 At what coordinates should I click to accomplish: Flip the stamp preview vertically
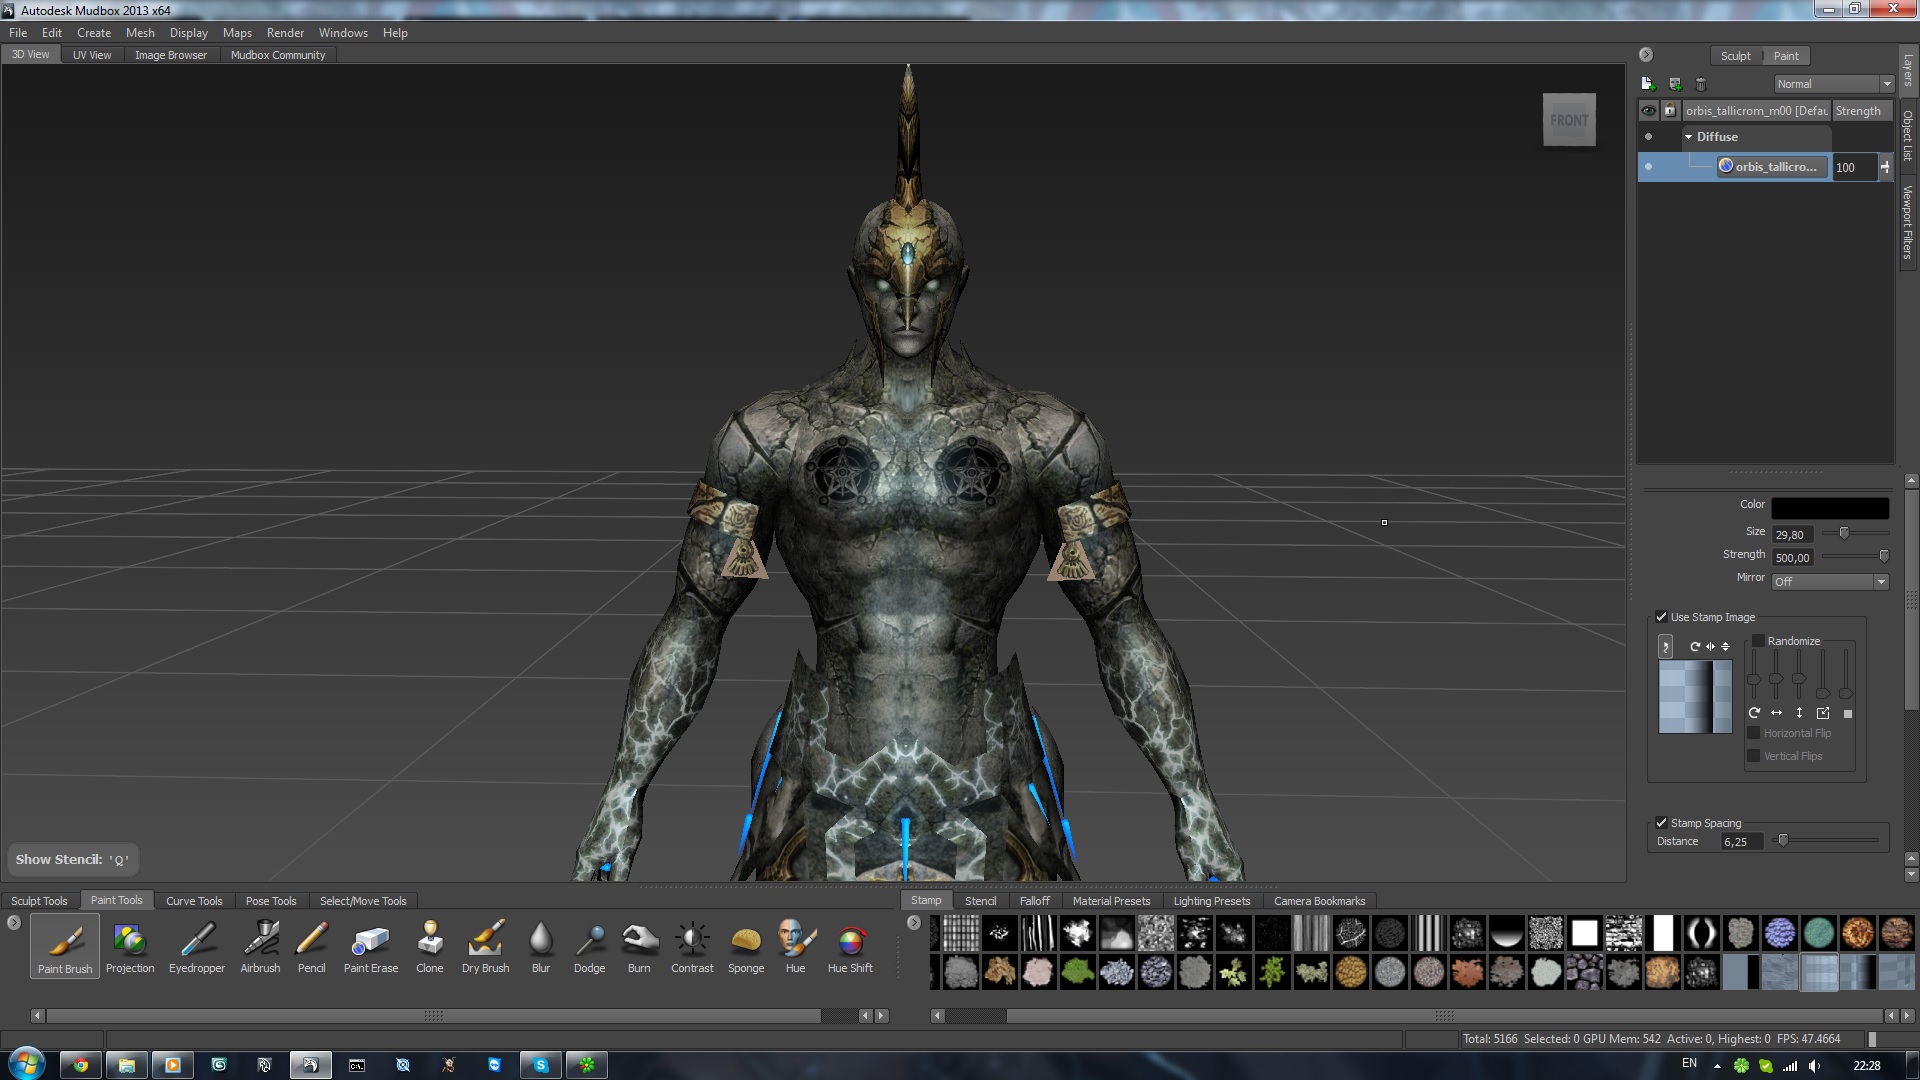(x=1725, y=647)
